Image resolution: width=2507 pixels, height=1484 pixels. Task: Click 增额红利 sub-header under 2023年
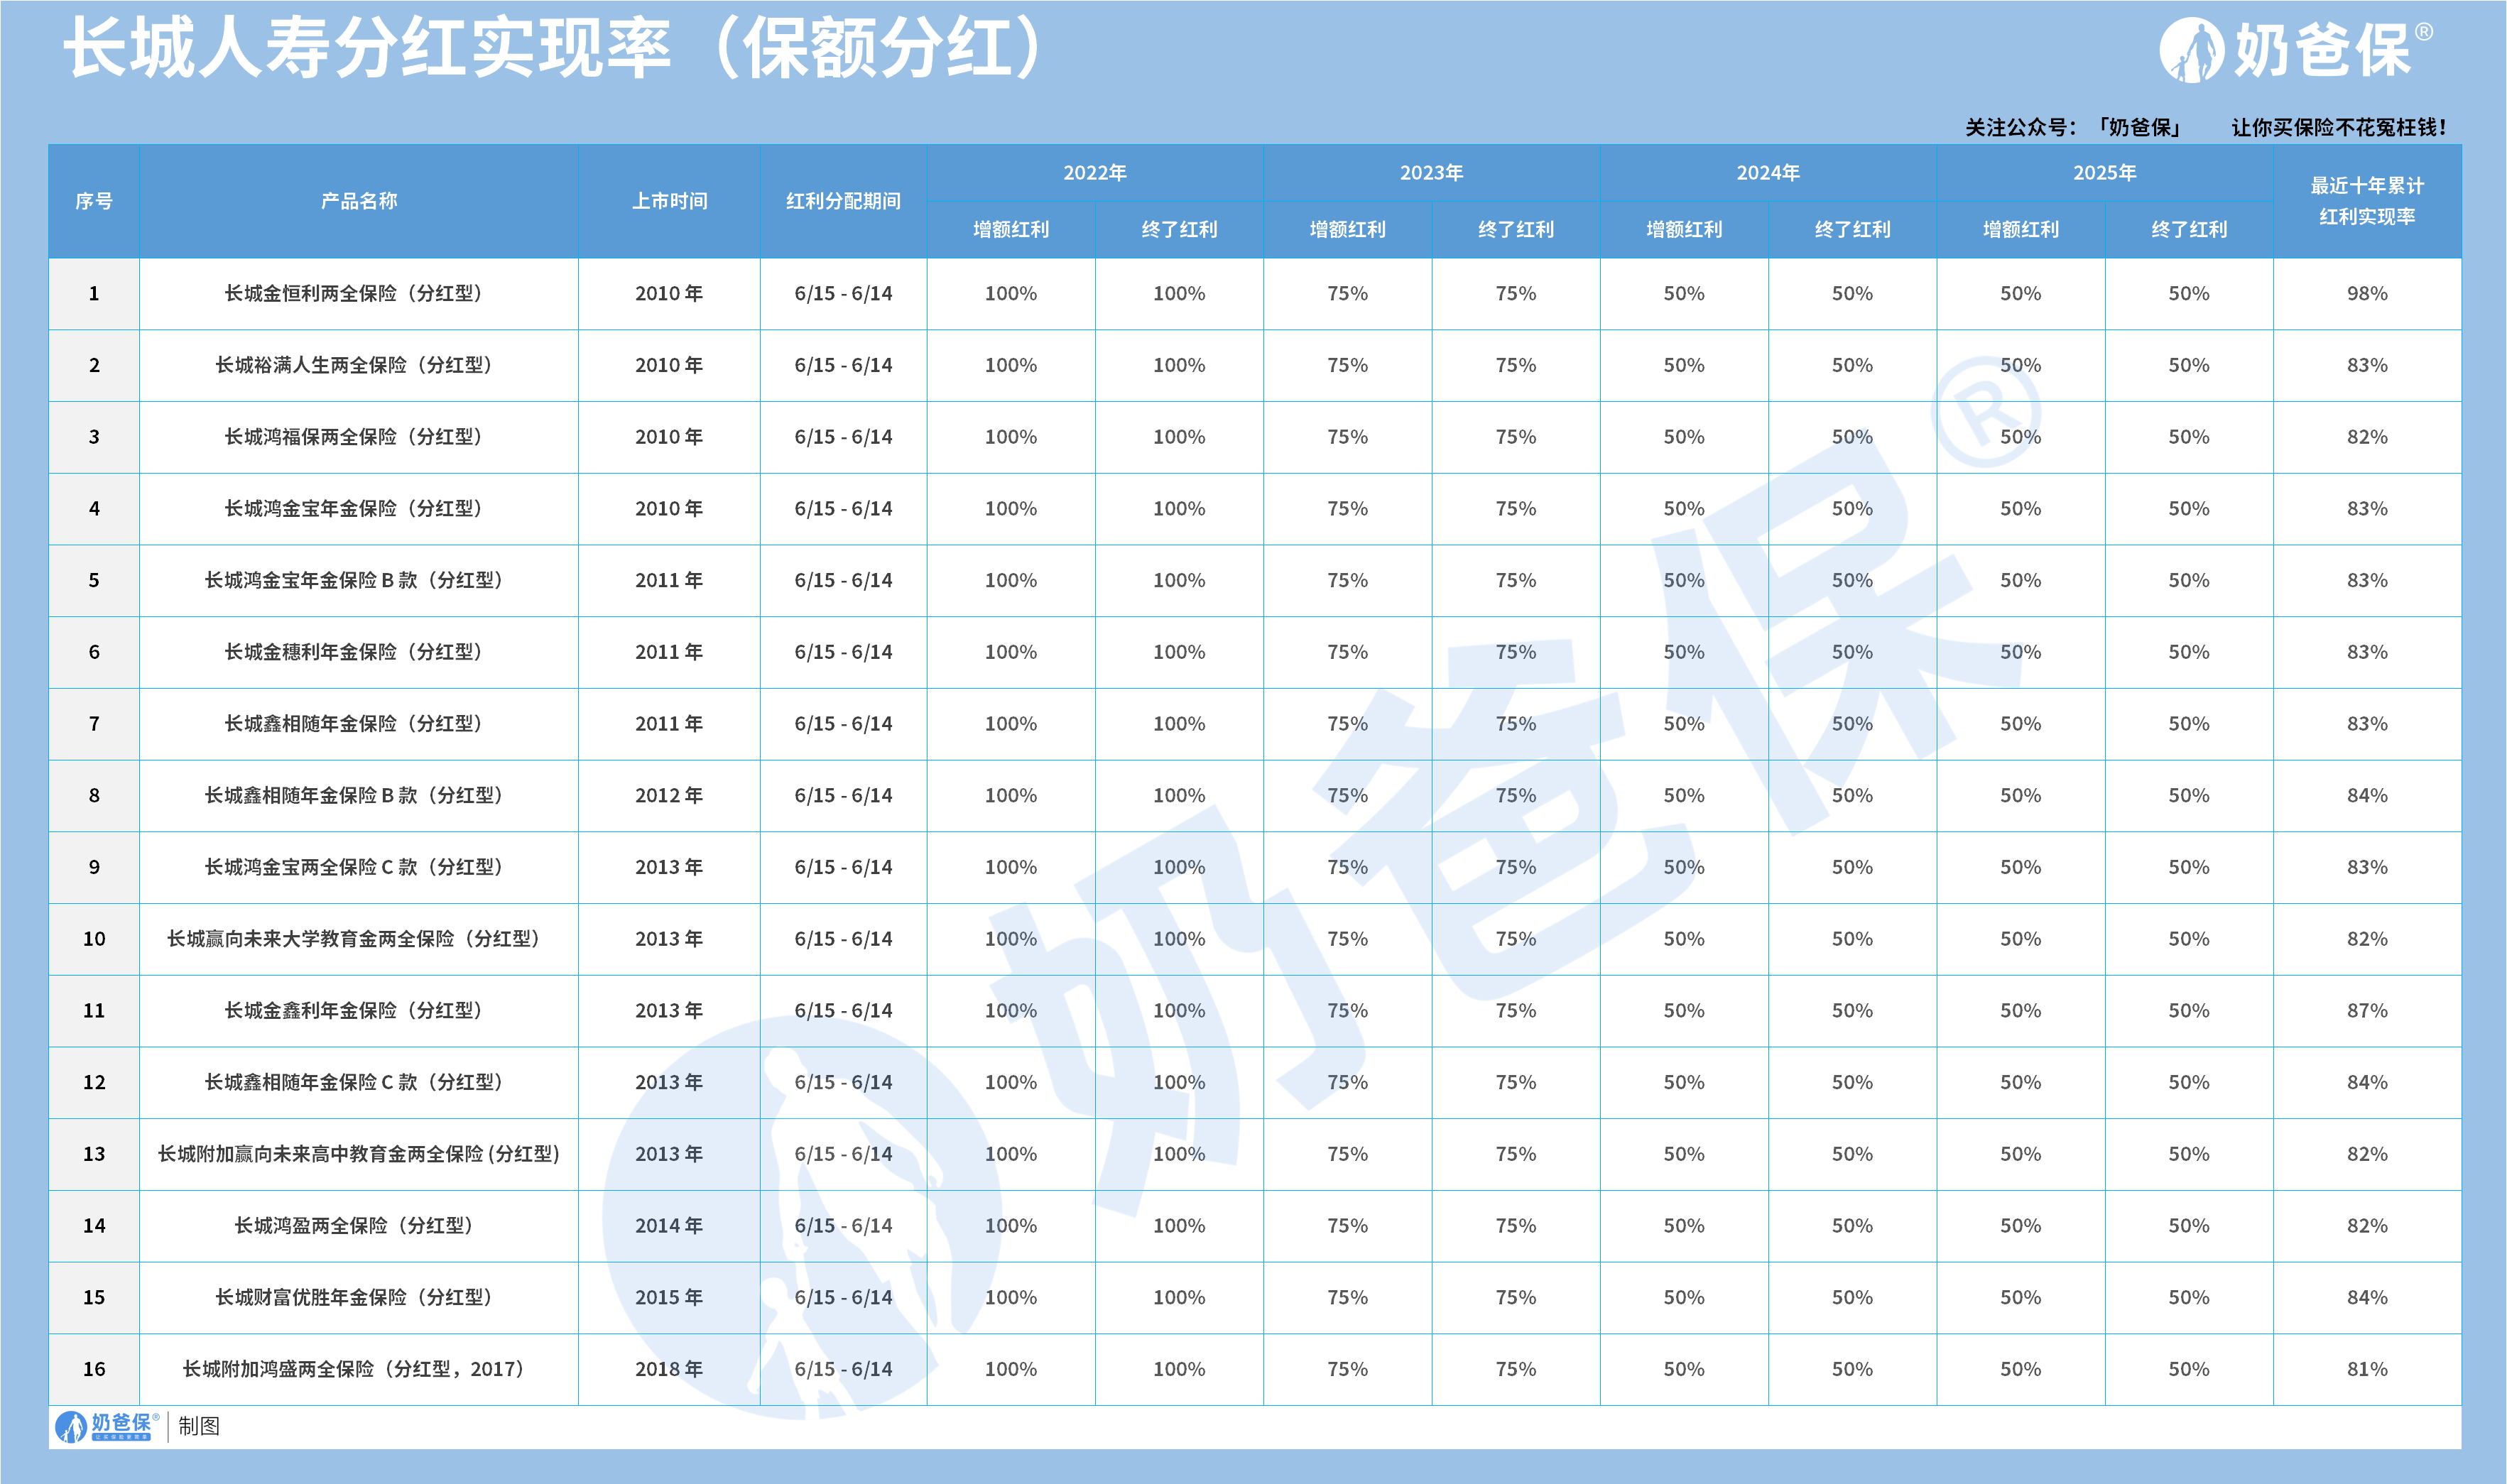1347,229
